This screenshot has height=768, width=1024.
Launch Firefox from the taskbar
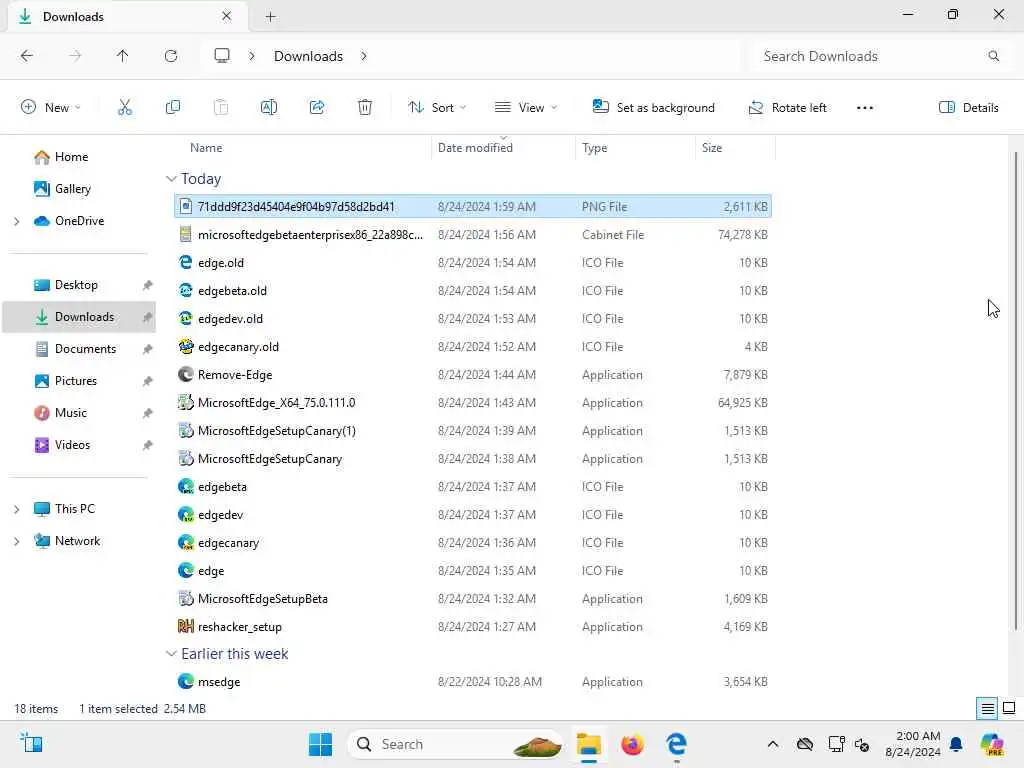[x=632, y=744]
